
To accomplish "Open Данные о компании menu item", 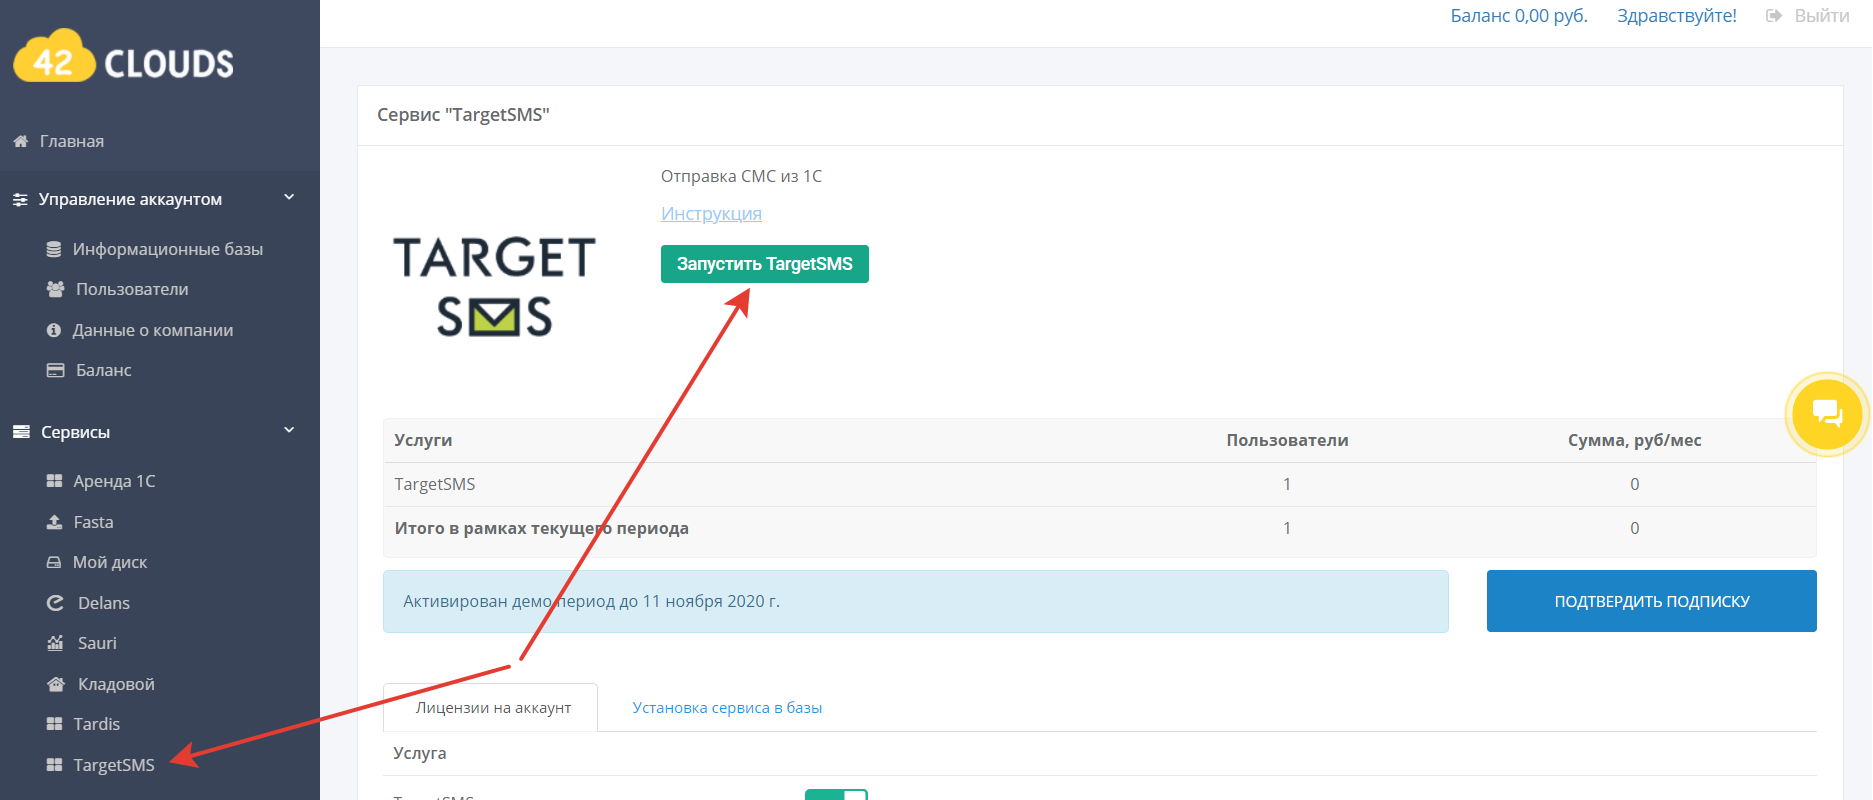I will 153,330.
